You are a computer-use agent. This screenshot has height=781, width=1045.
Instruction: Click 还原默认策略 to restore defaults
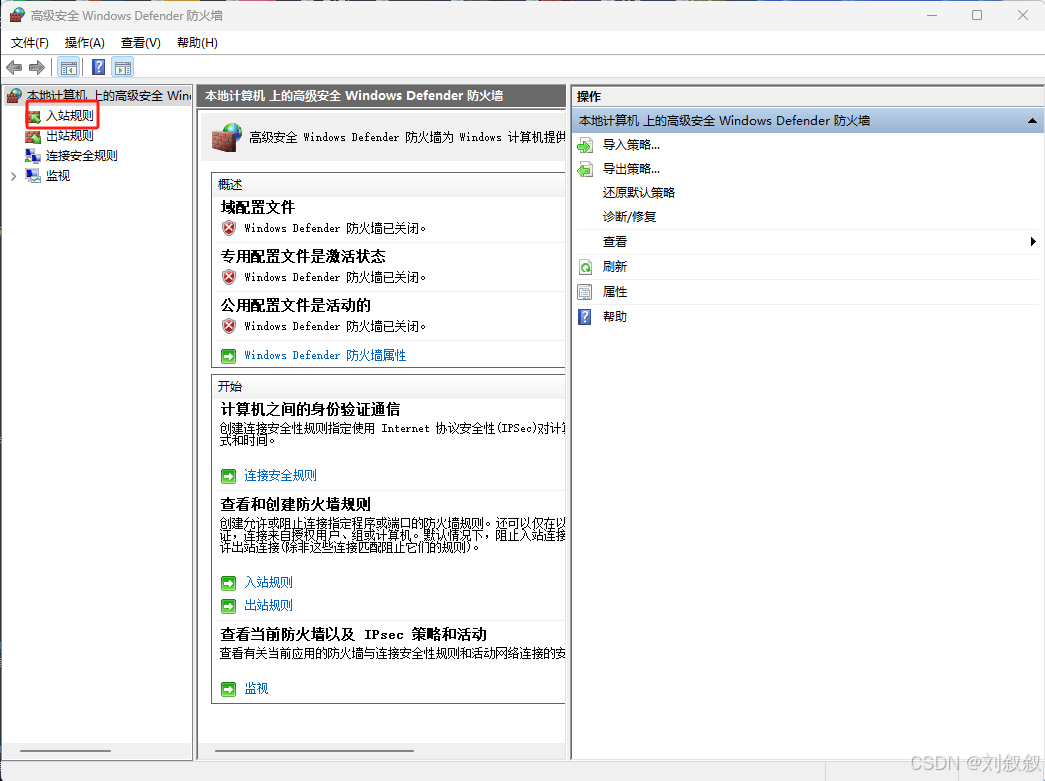[640, 192]
